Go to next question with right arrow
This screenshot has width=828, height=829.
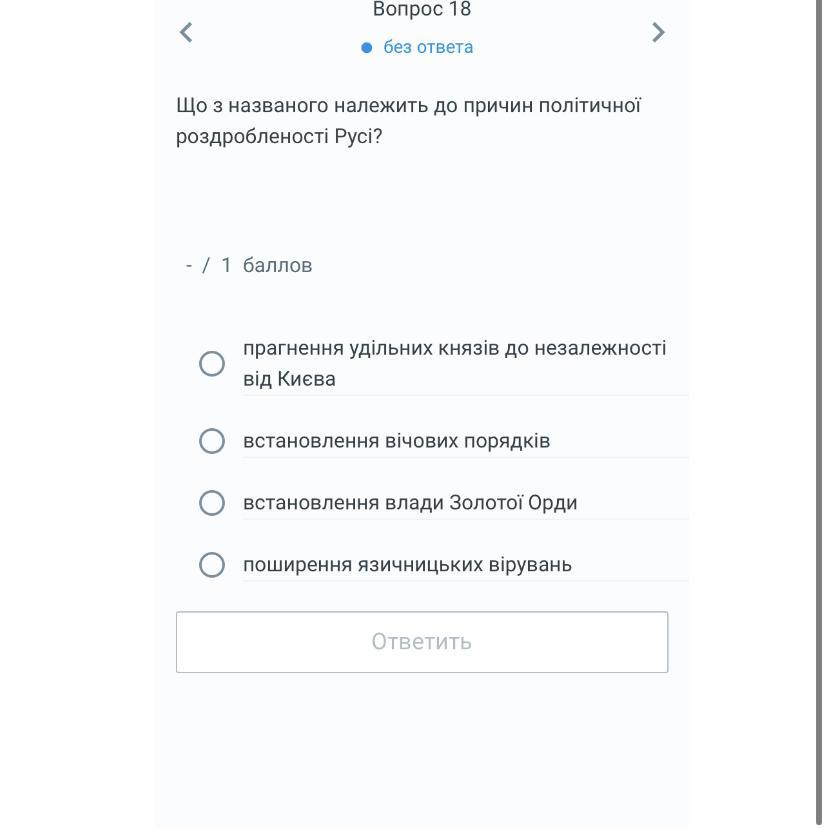[x=658, y=32]
